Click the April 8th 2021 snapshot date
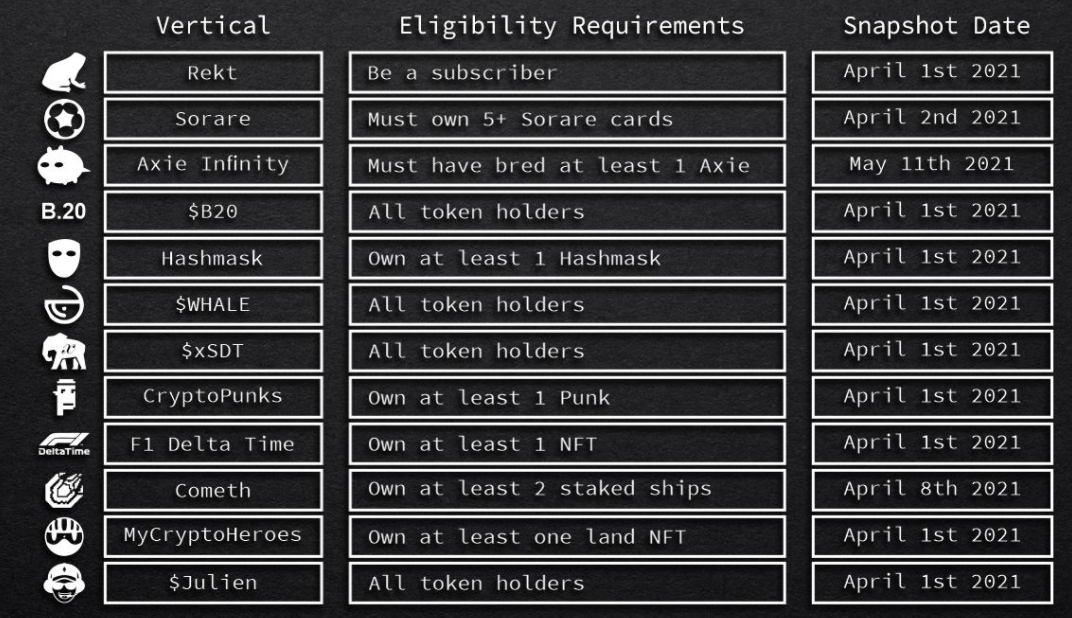 pos(932,490)
